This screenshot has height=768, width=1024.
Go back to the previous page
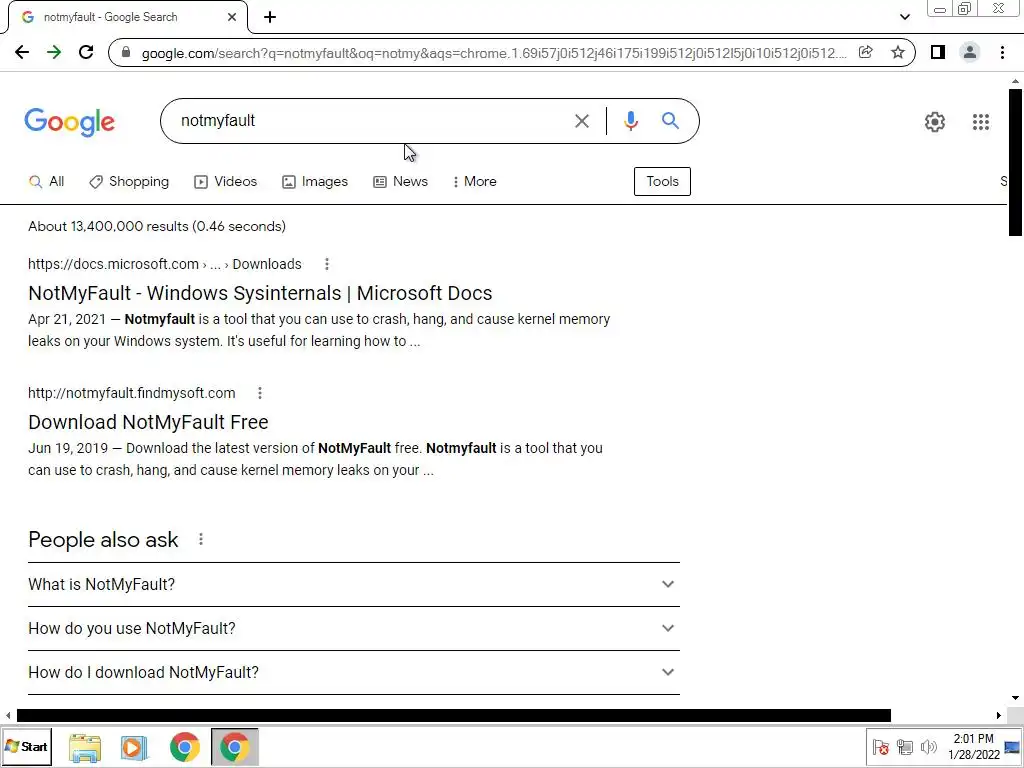[x=22, y=52]
